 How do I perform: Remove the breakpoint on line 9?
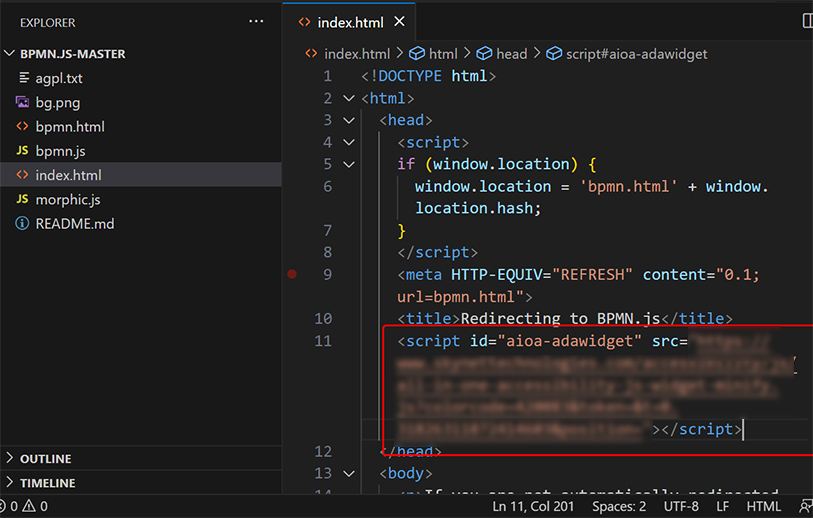pos(292,274)
